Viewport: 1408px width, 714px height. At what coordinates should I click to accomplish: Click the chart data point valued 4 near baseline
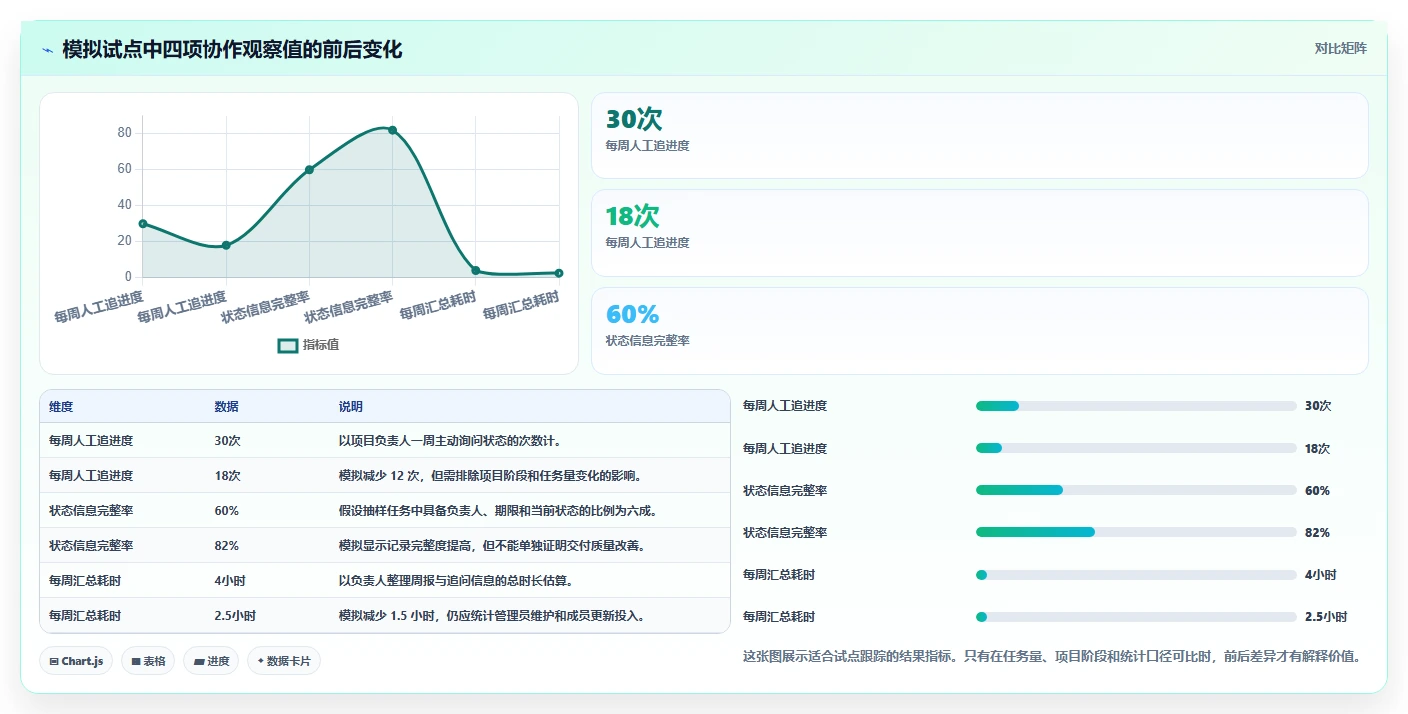tap(475, 271)
